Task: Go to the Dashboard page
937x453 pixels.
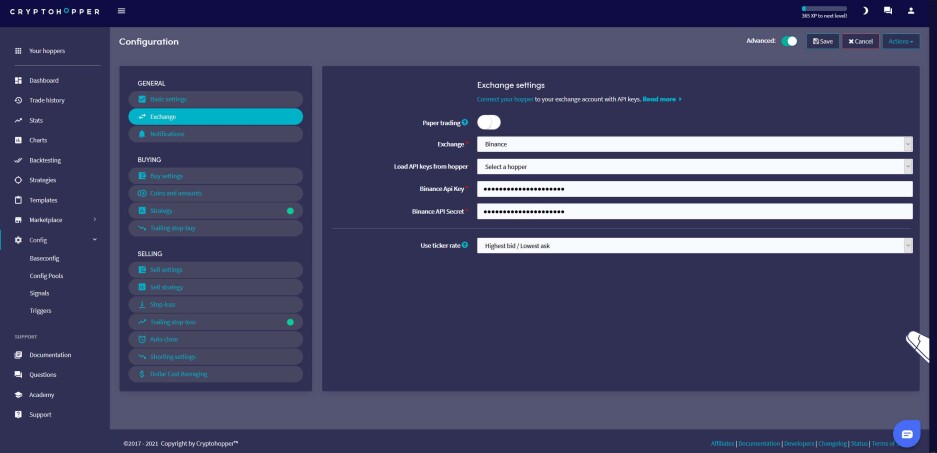Action: pos(44,81)
